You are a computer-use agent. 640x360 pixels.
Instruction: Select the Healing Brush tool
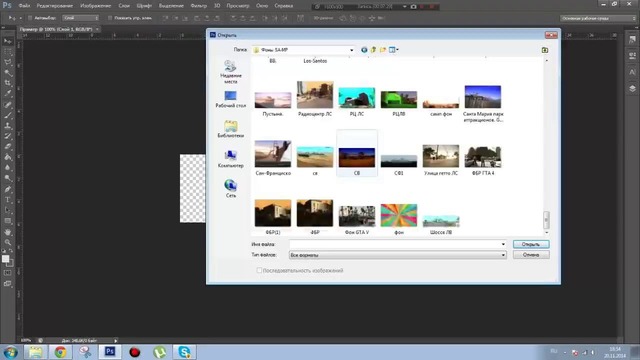[8, 105]
